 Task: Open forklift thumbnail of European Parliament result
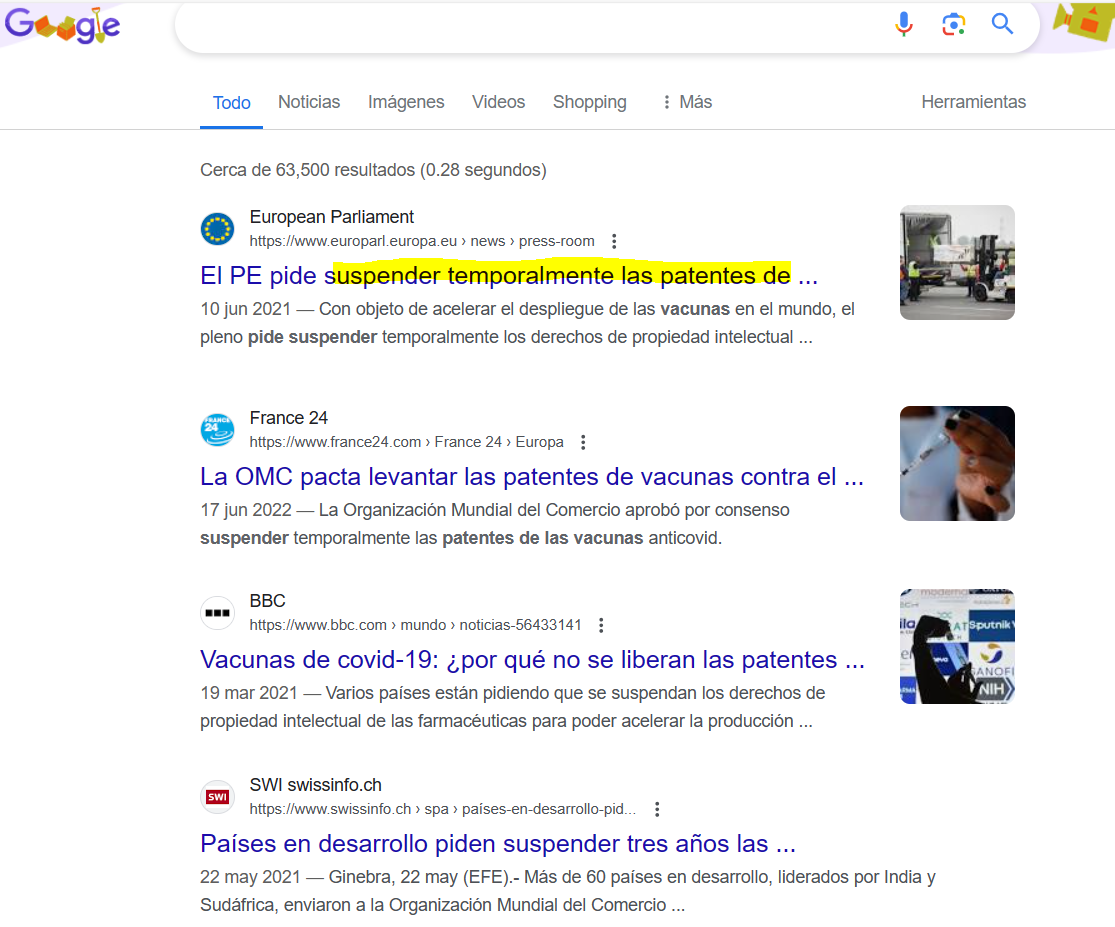pyautogui.click(x=957, y=263)
